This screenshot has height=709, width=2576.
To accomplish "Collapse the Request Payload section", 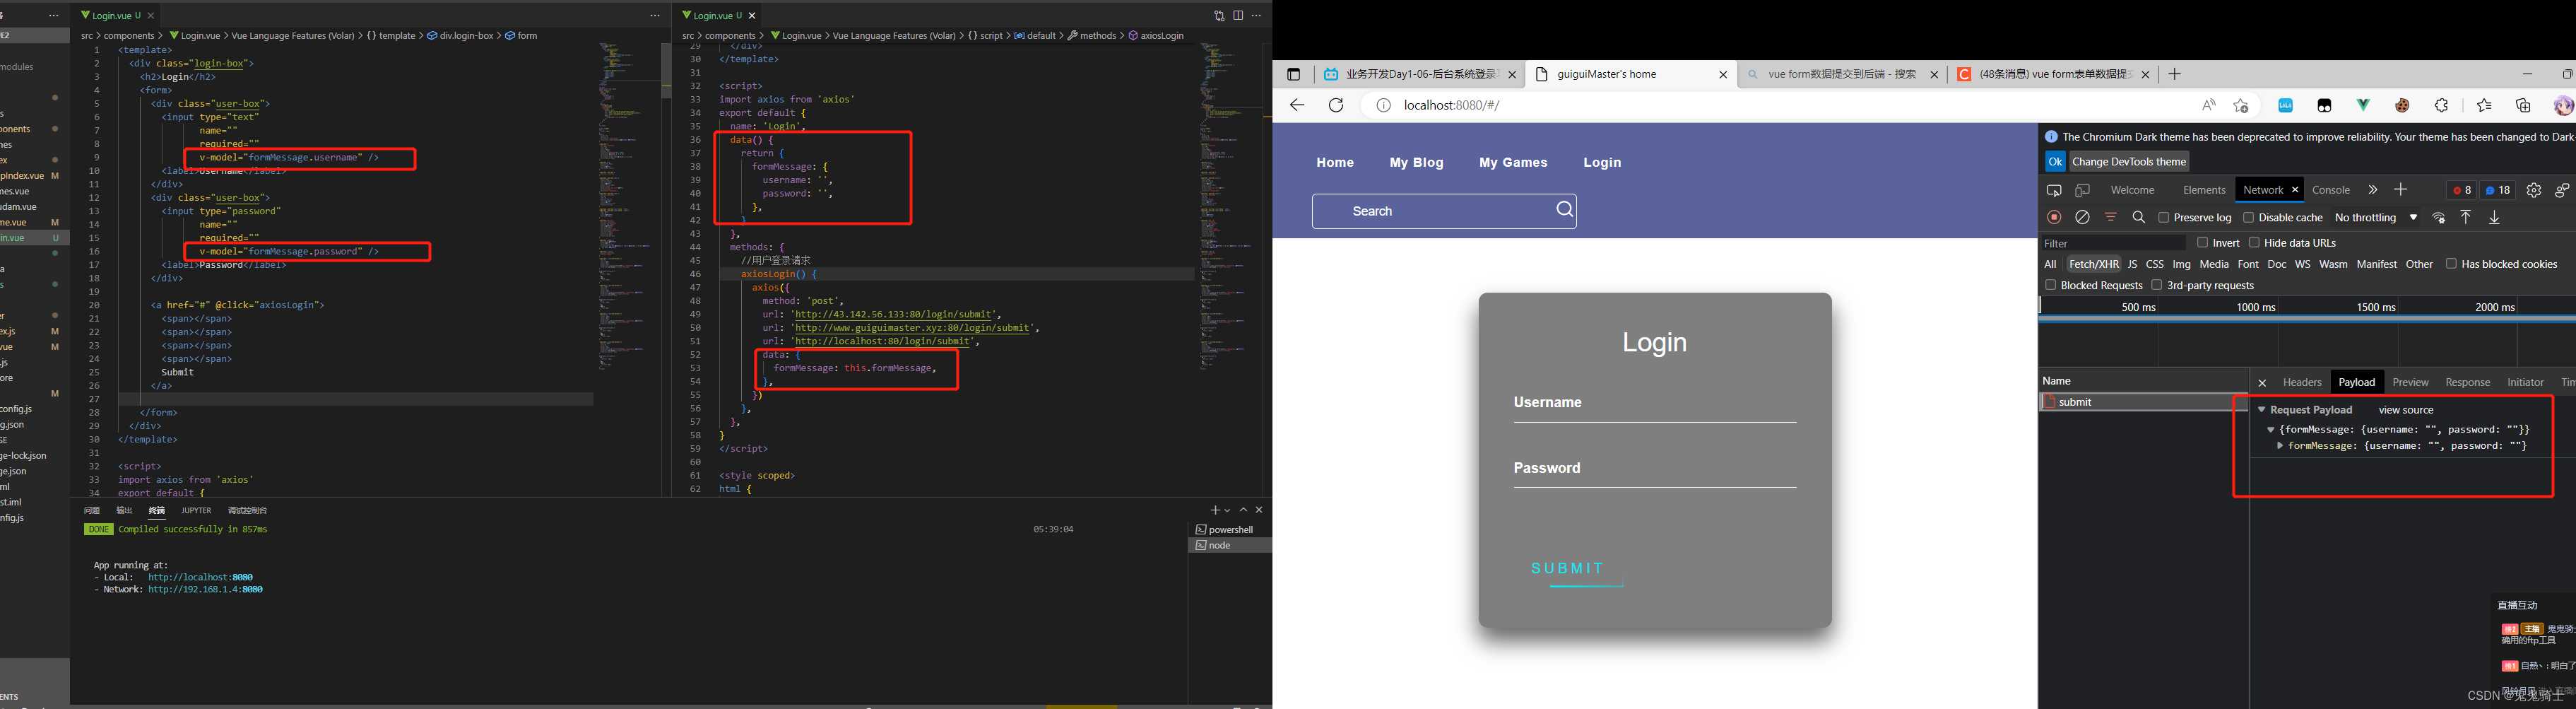I will 2261,410.
